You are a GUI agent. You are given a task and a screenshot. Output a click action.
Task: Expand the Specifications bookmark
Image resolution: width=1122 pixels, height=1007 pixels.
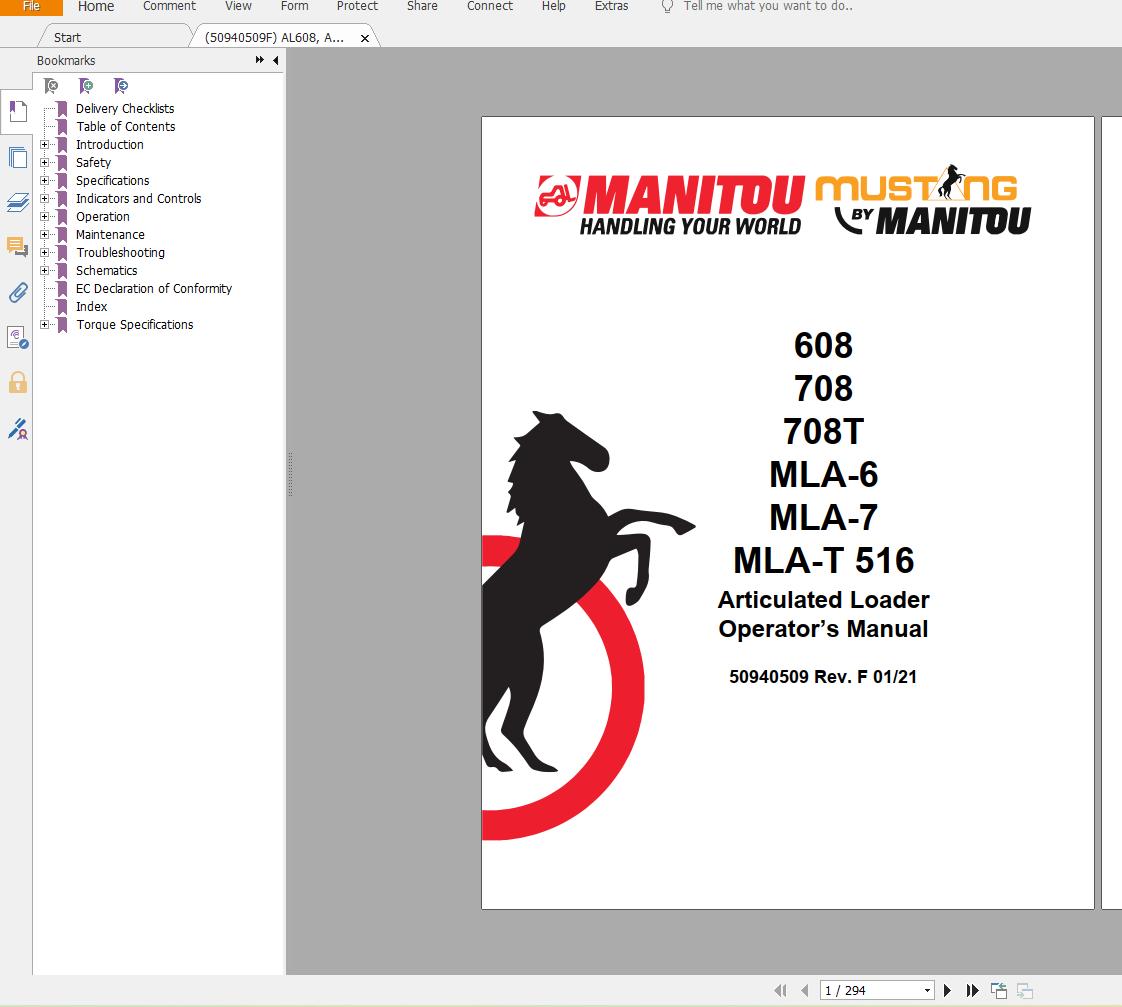[44, 180]
